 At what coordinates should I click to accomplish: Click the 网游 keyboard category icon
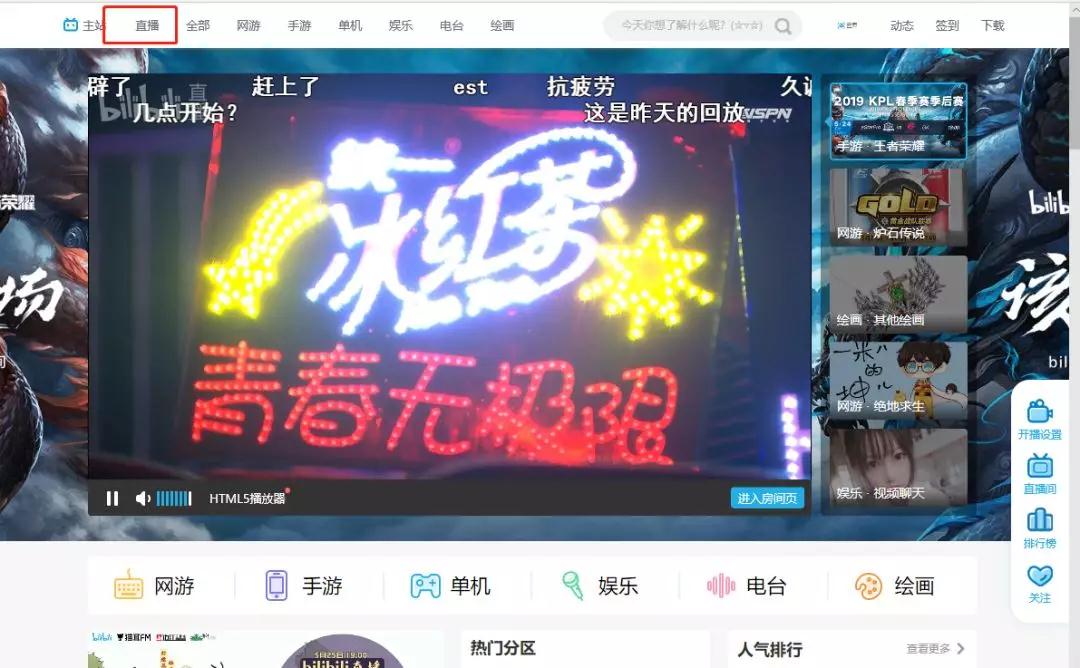pyautogui.click(x=128, y=585)
